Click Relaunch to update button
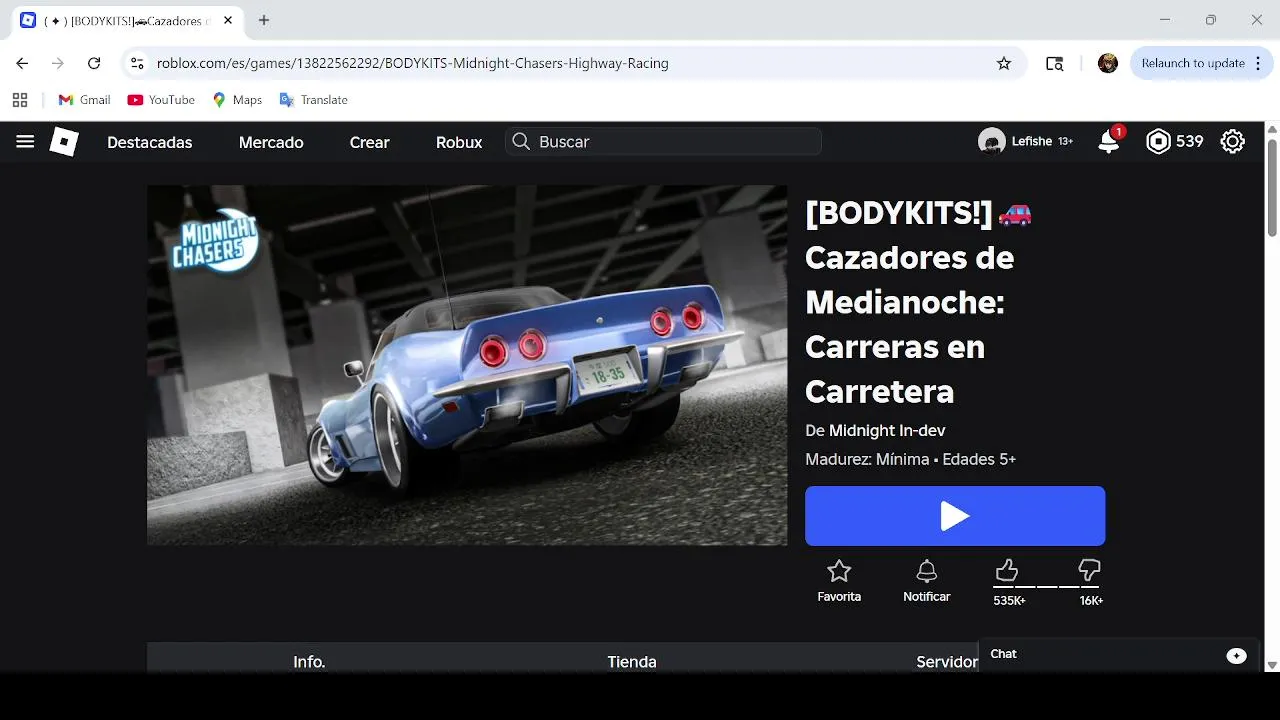 (1193, 63)
